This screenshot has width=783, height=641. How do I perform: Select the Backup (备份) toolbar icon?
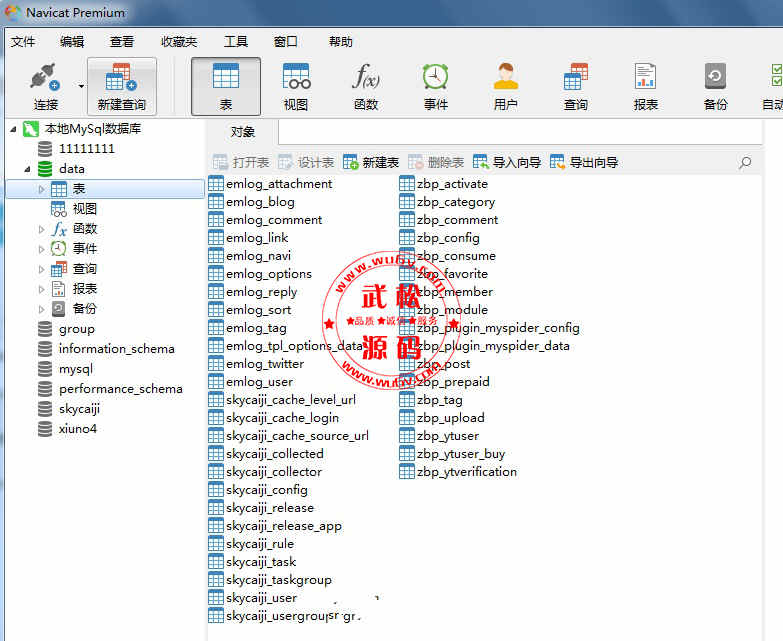tap(715, 86)
